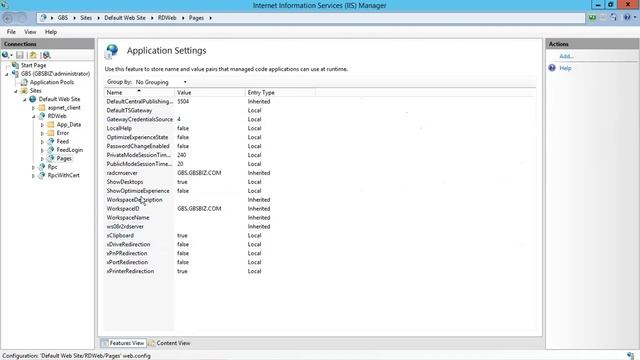Screen dimensions: 640x360
Task: Click the Save connections toolbar icon
Action: tap(20, 55)
